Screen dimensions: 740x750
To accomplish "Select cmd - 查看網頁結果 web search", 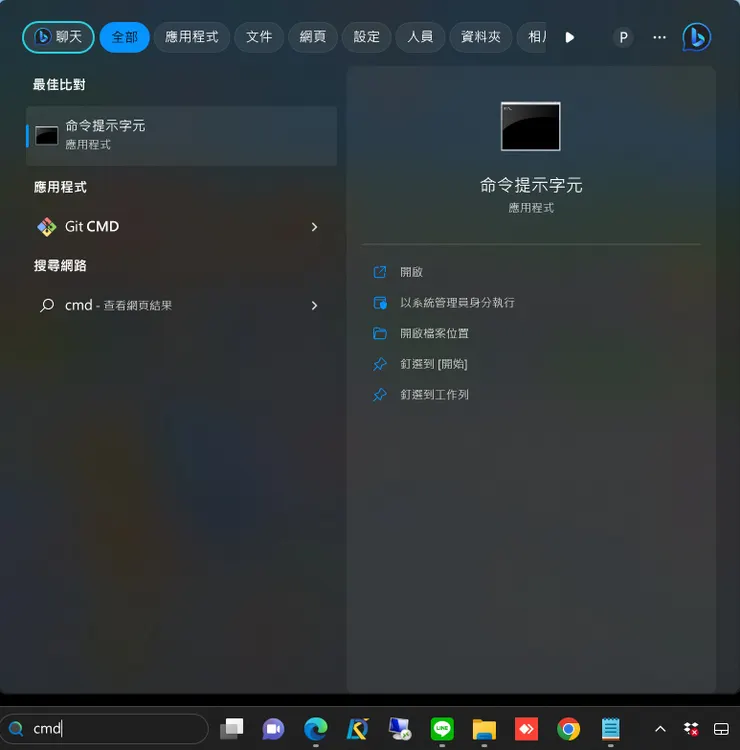I will [x=181, y=305].
